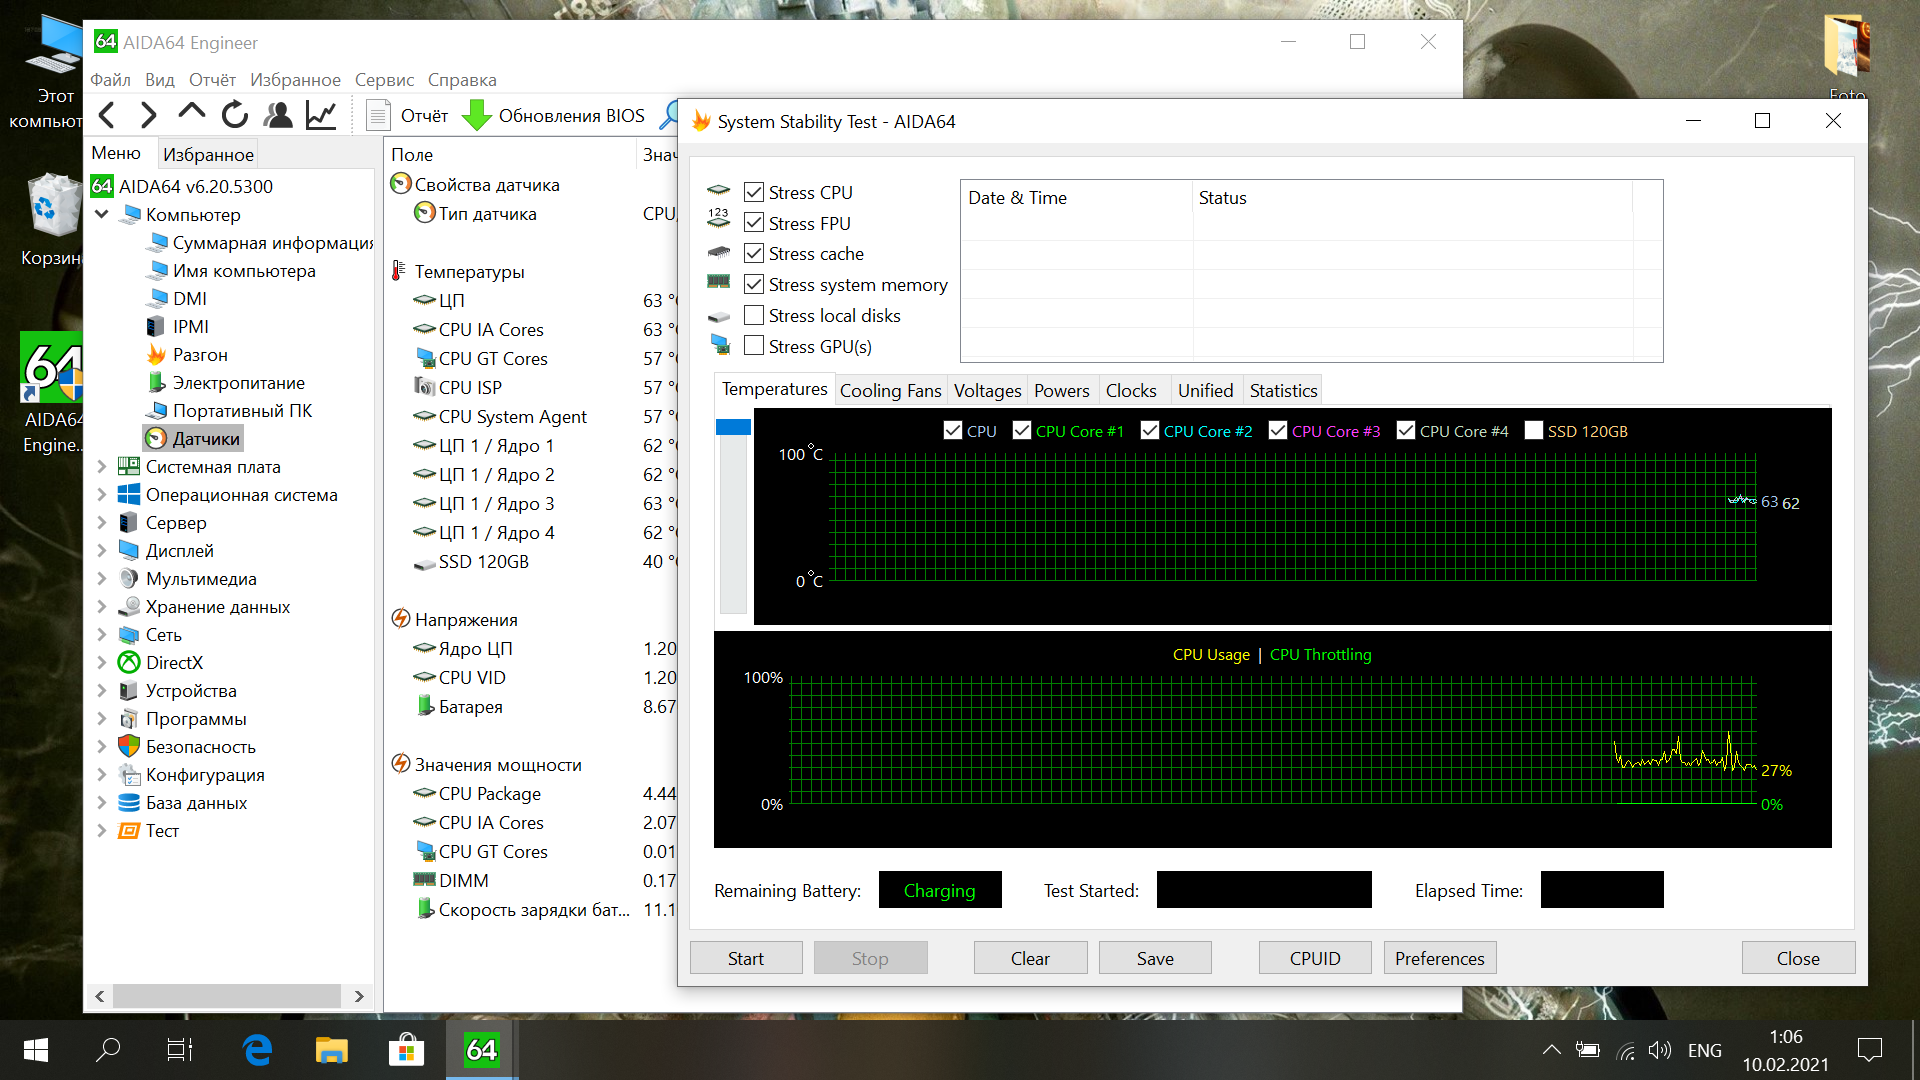Switch to the Cooling Fans tab
The image size is (1920, 1080).
pos(890,391)
